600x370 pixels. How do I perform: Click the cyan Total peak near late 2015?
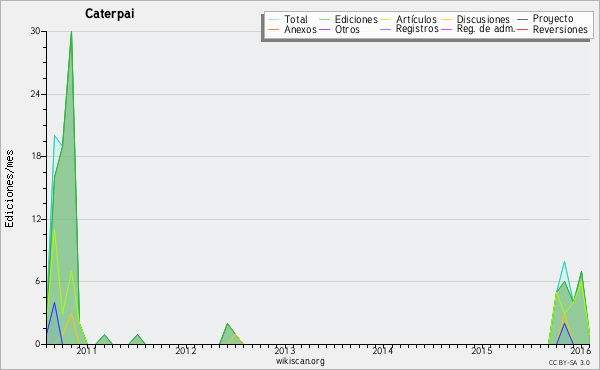tap(564, 262)
